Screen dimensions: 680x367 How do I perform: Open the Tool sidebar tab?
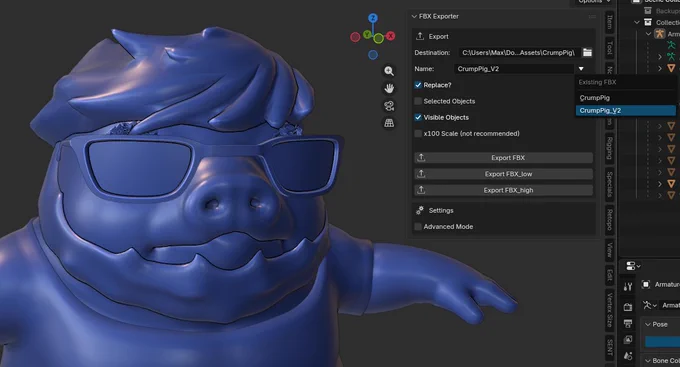(610, 48)
